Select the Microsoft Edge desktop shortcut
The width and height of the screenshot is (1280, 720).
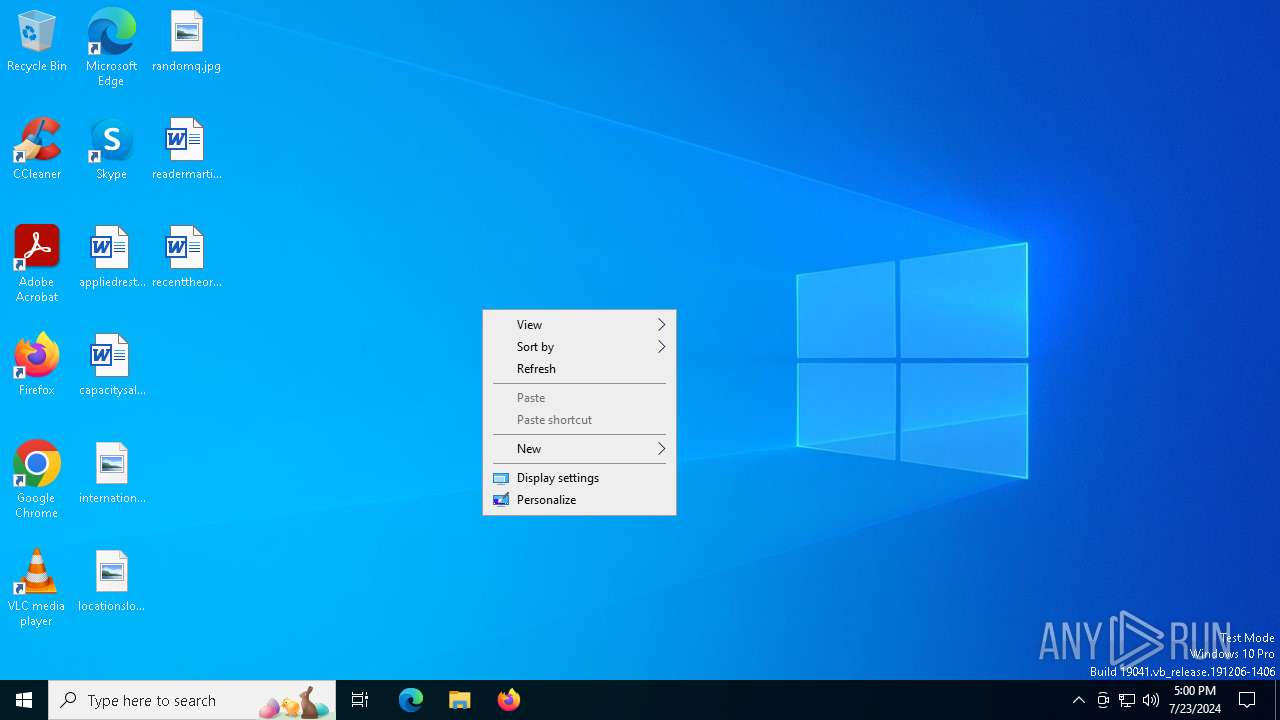click(111, 47)
